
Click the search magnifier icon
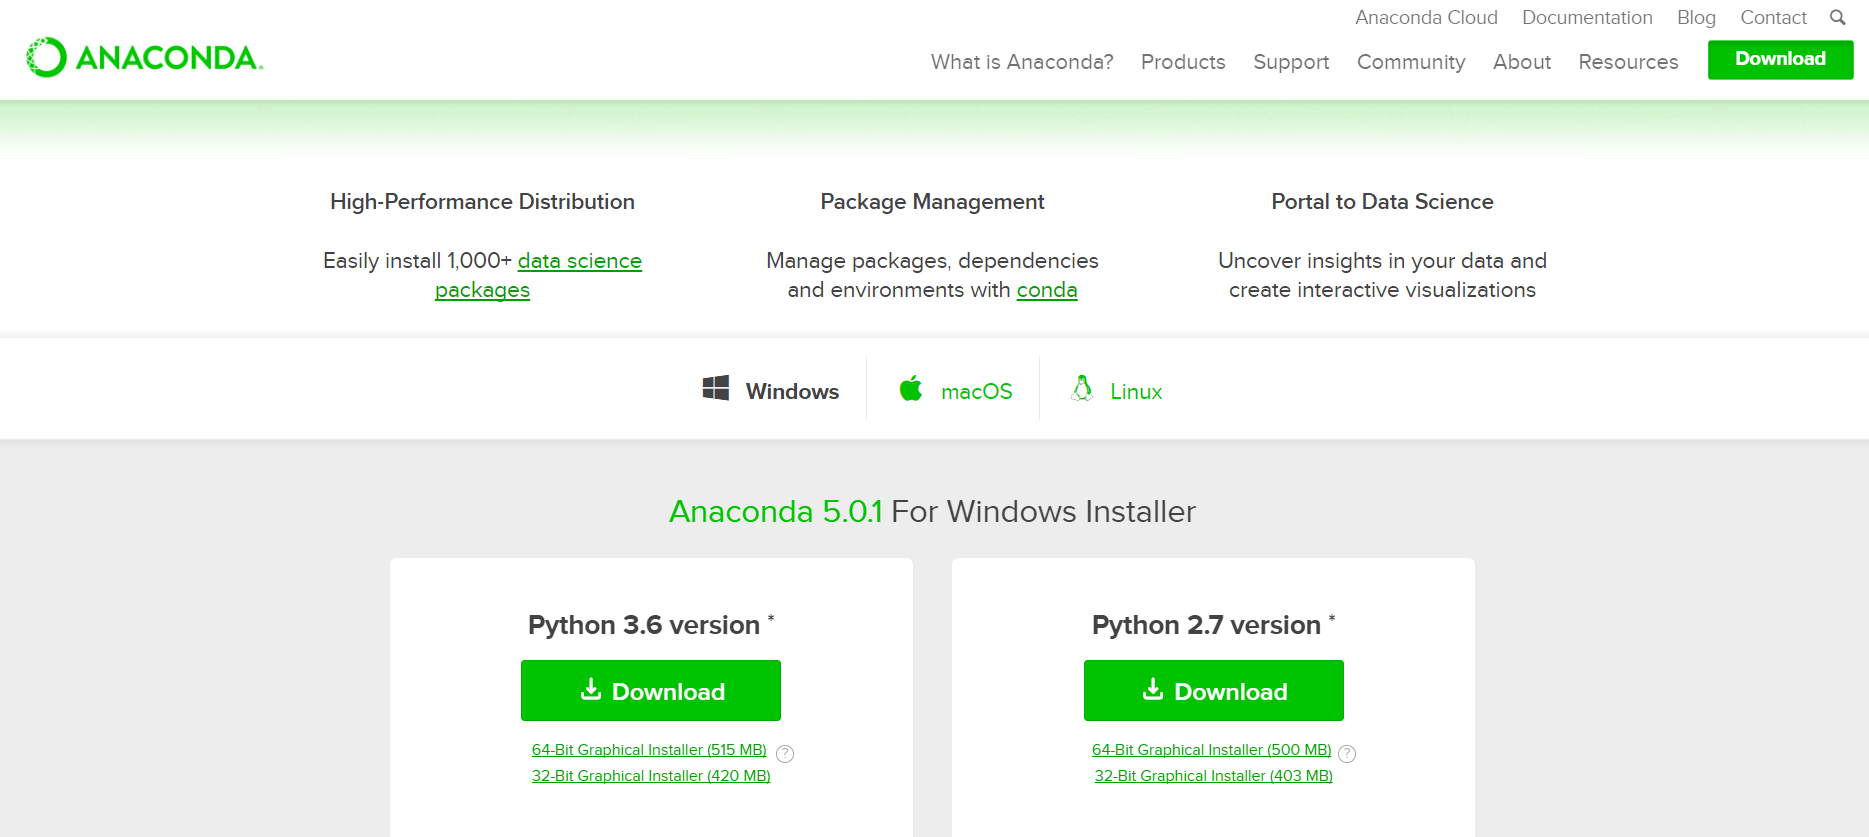point(1837,17)
